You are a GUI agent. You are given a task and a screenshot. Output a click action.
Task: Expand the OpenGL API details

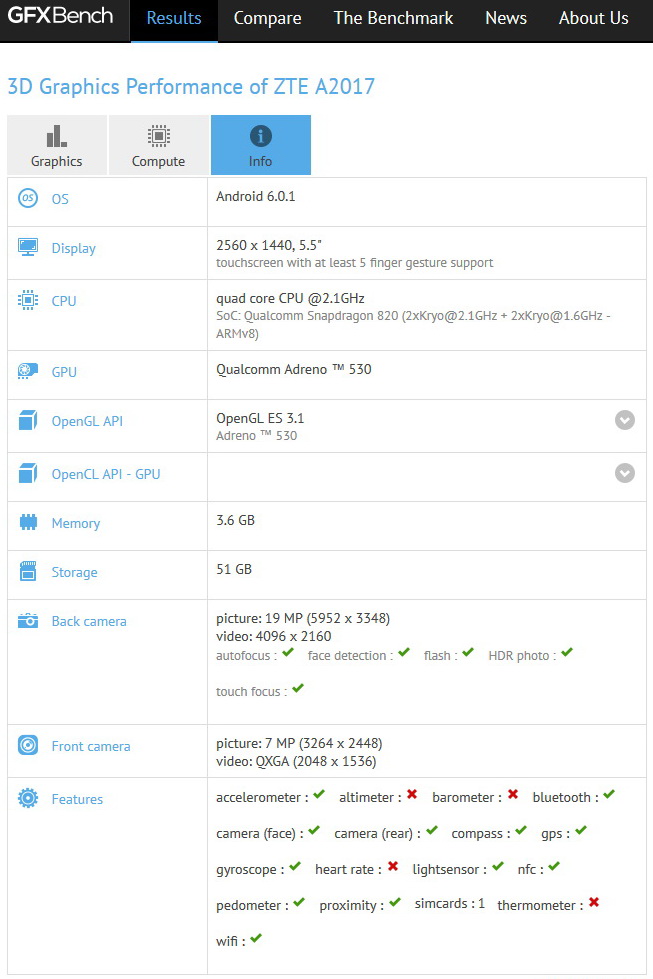click(x=625, y=421)
